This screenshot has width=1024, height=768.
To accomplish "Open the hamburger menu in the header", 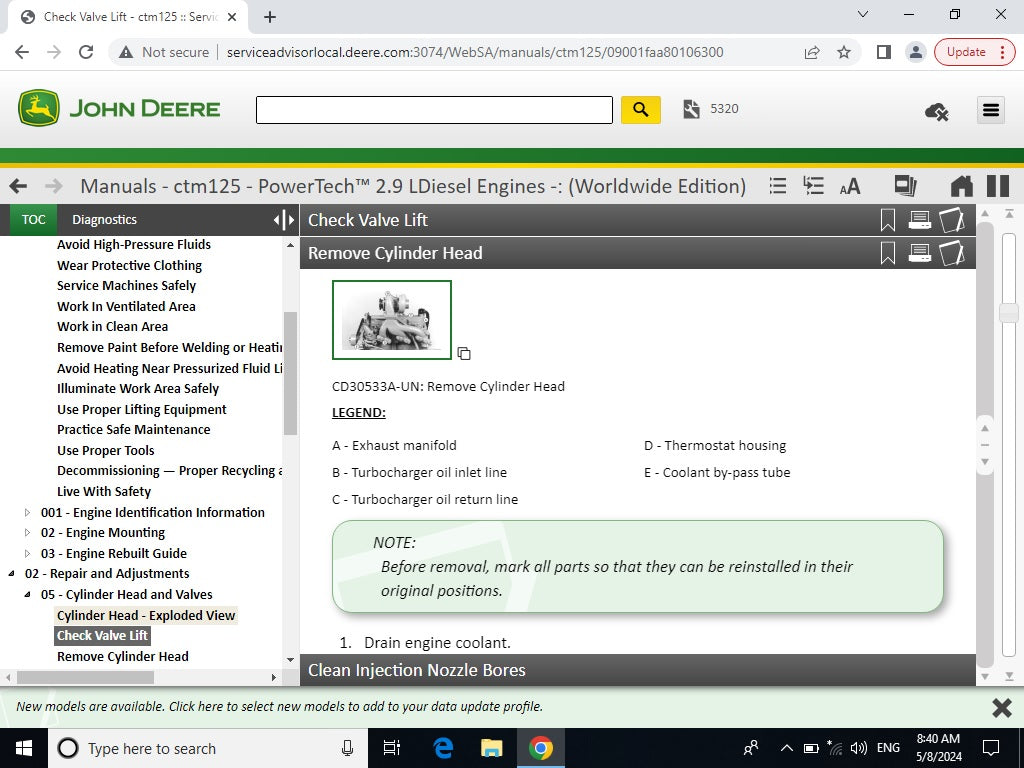I will (991, 110).
